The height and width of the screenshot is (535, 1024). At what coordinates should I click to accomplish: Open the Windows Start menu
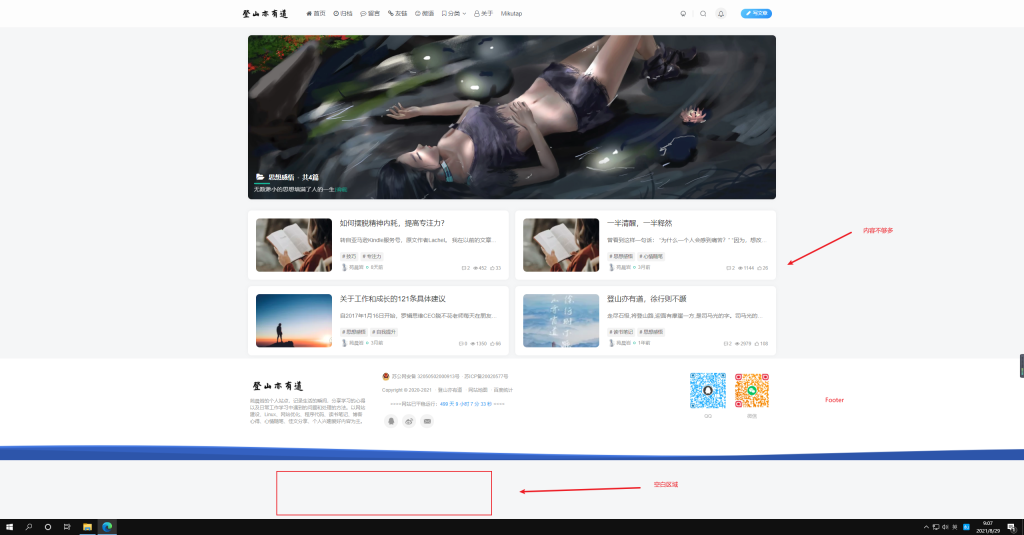pyautogui.click(x=9, y=527)
